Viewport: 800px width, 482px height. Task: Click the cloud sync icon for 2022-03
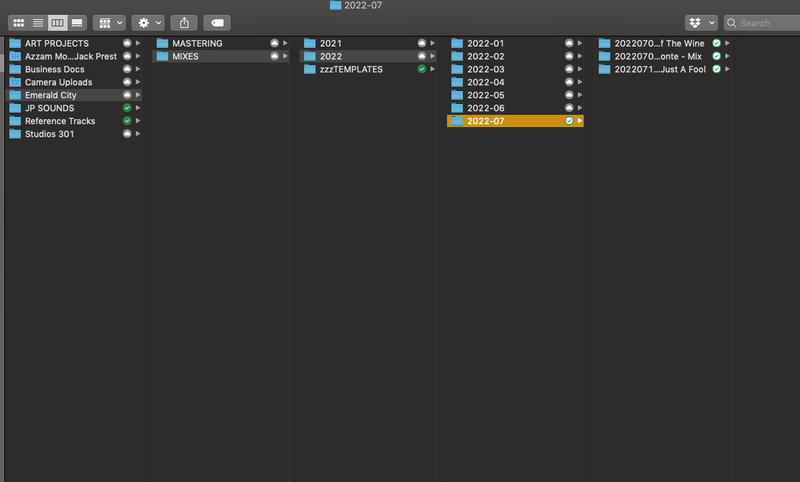tap(569, 69)
